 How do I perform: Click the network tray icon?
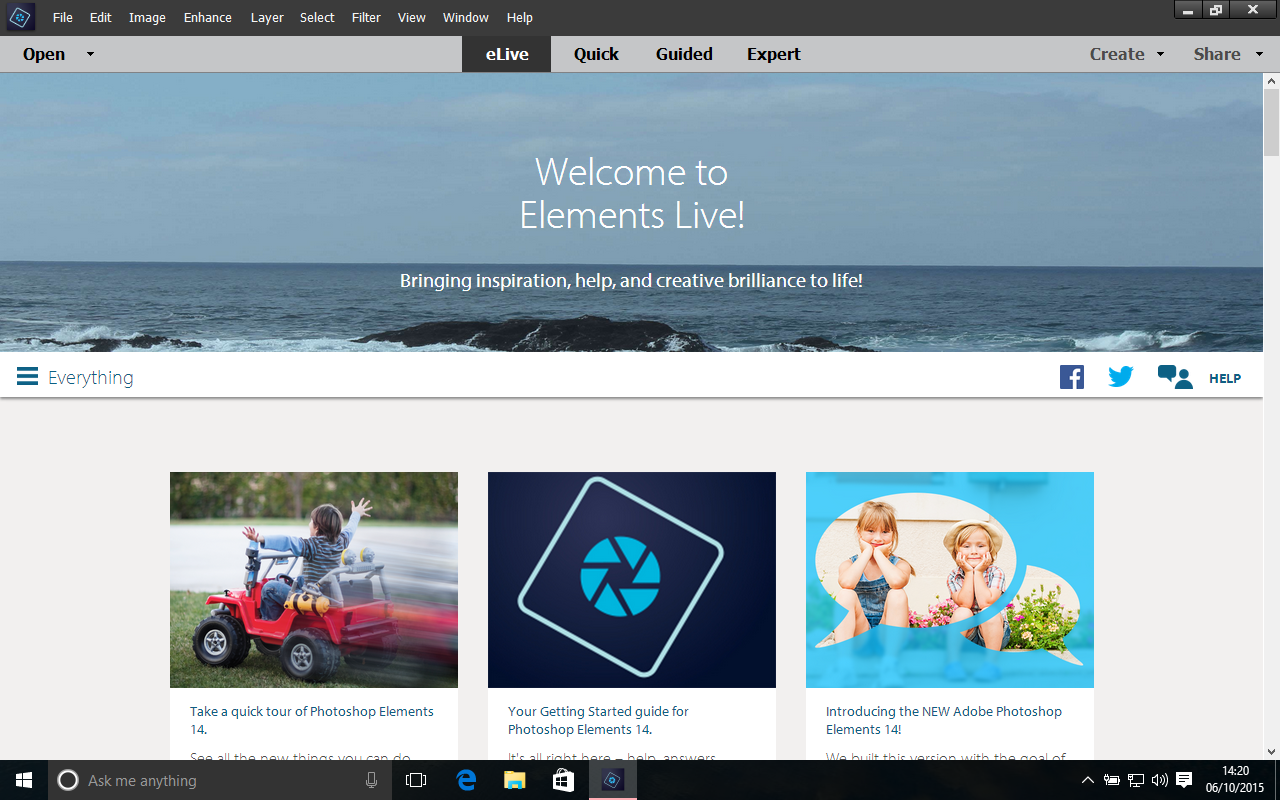(1136, 780)
